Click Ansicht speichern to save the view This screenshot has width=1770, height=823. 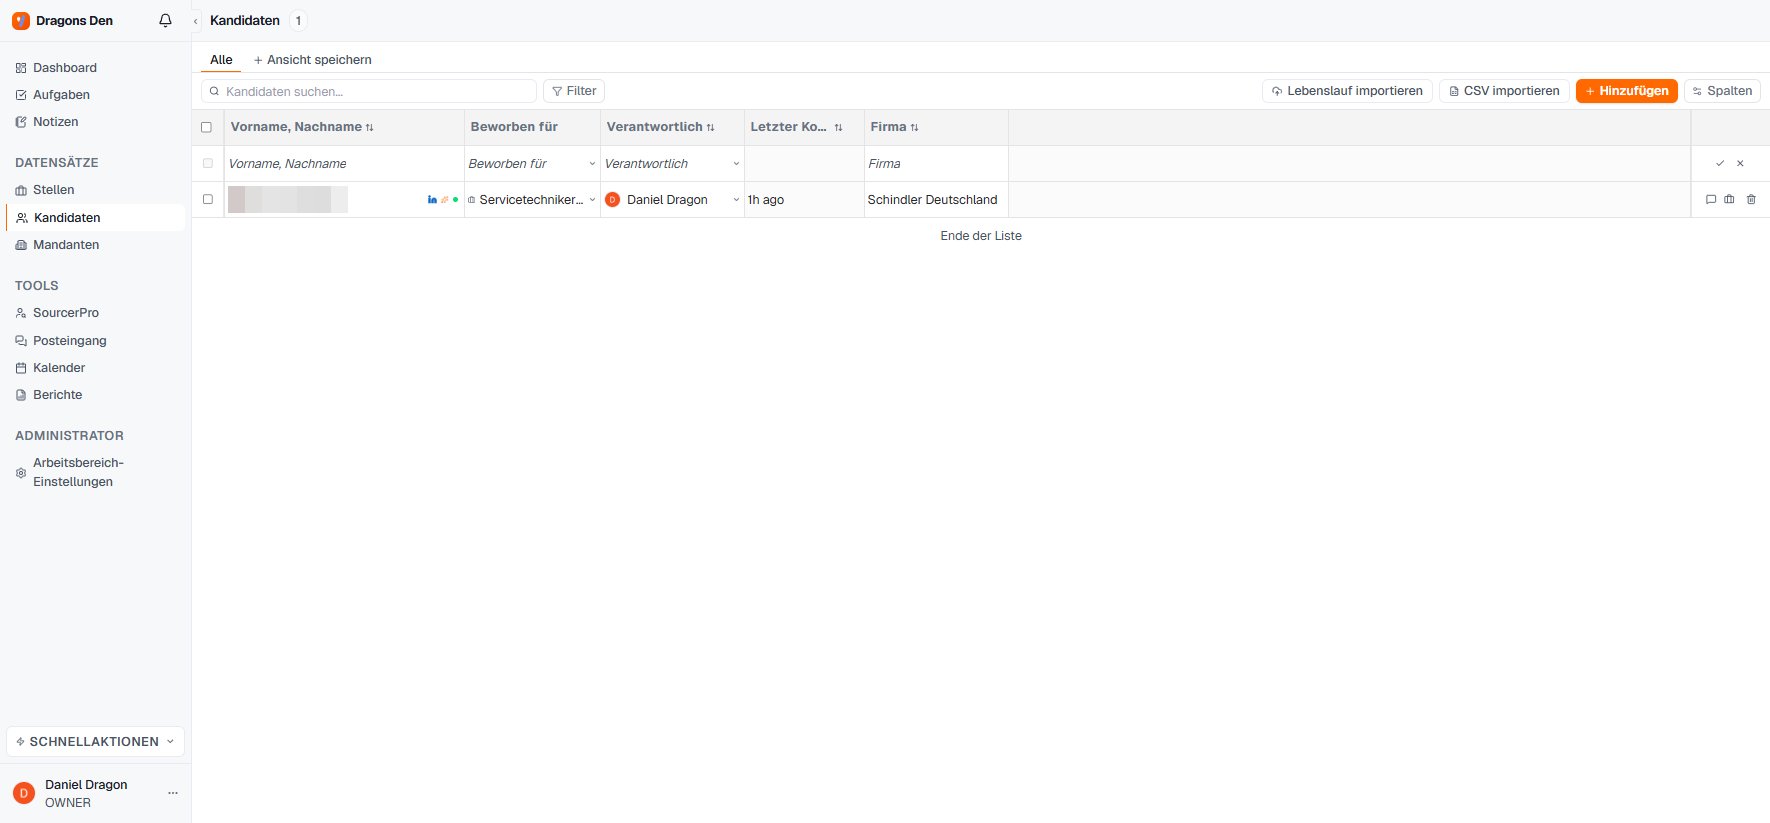pos(313,60)
